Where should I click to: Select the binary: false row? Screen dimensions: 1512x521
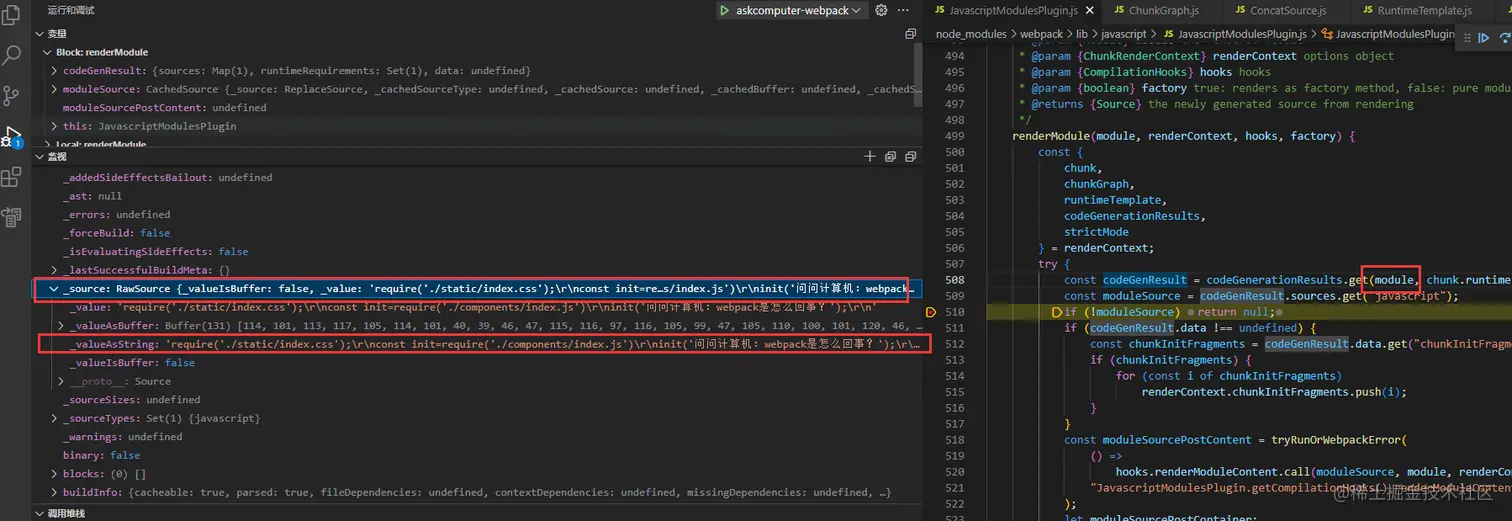(475, 455)
